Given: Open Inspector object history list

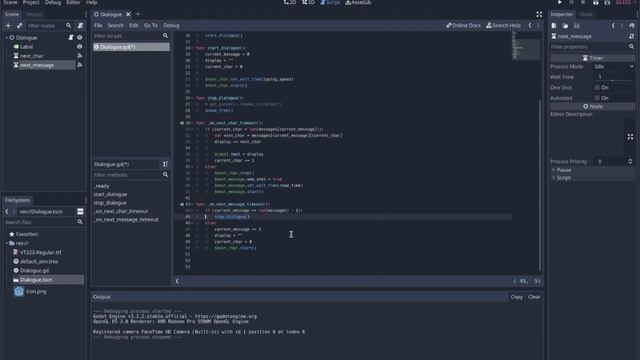Looking at the screenshot, I should (x=632, y=26).
